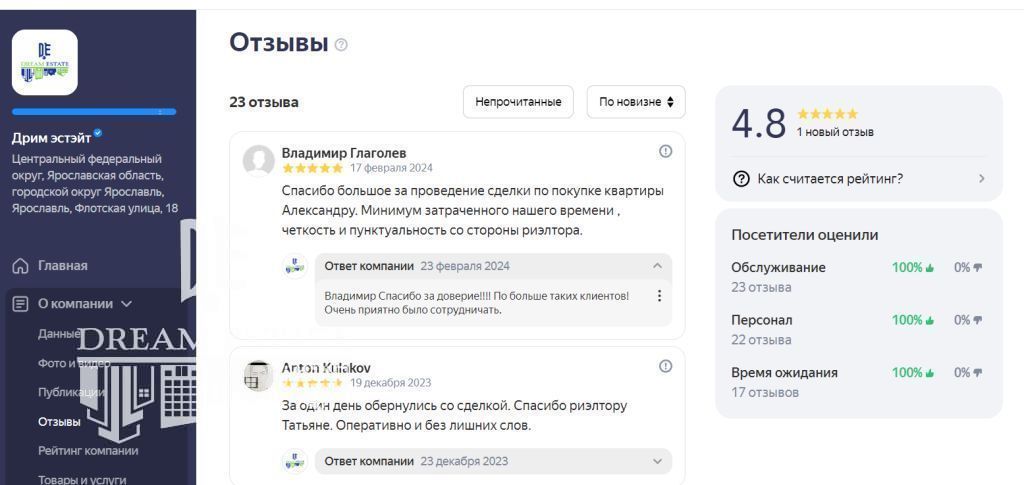Click the verified badge next to Дрим эстэйт
Viewport: 1024px width, 485px height.
[97, 133]
